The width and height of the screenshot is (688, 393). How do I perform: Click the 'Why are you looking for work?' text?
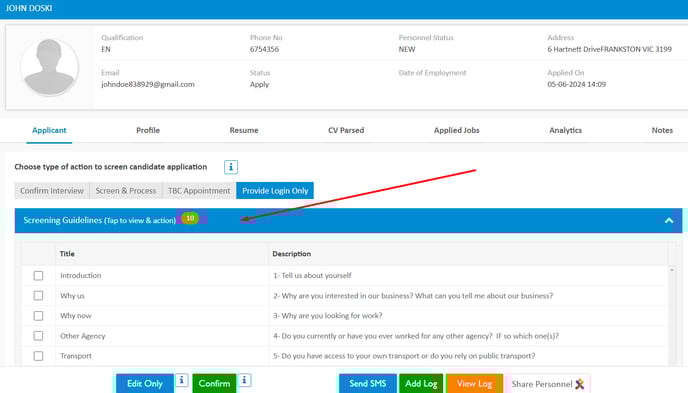pyautogui.click(x=328, y=316)
